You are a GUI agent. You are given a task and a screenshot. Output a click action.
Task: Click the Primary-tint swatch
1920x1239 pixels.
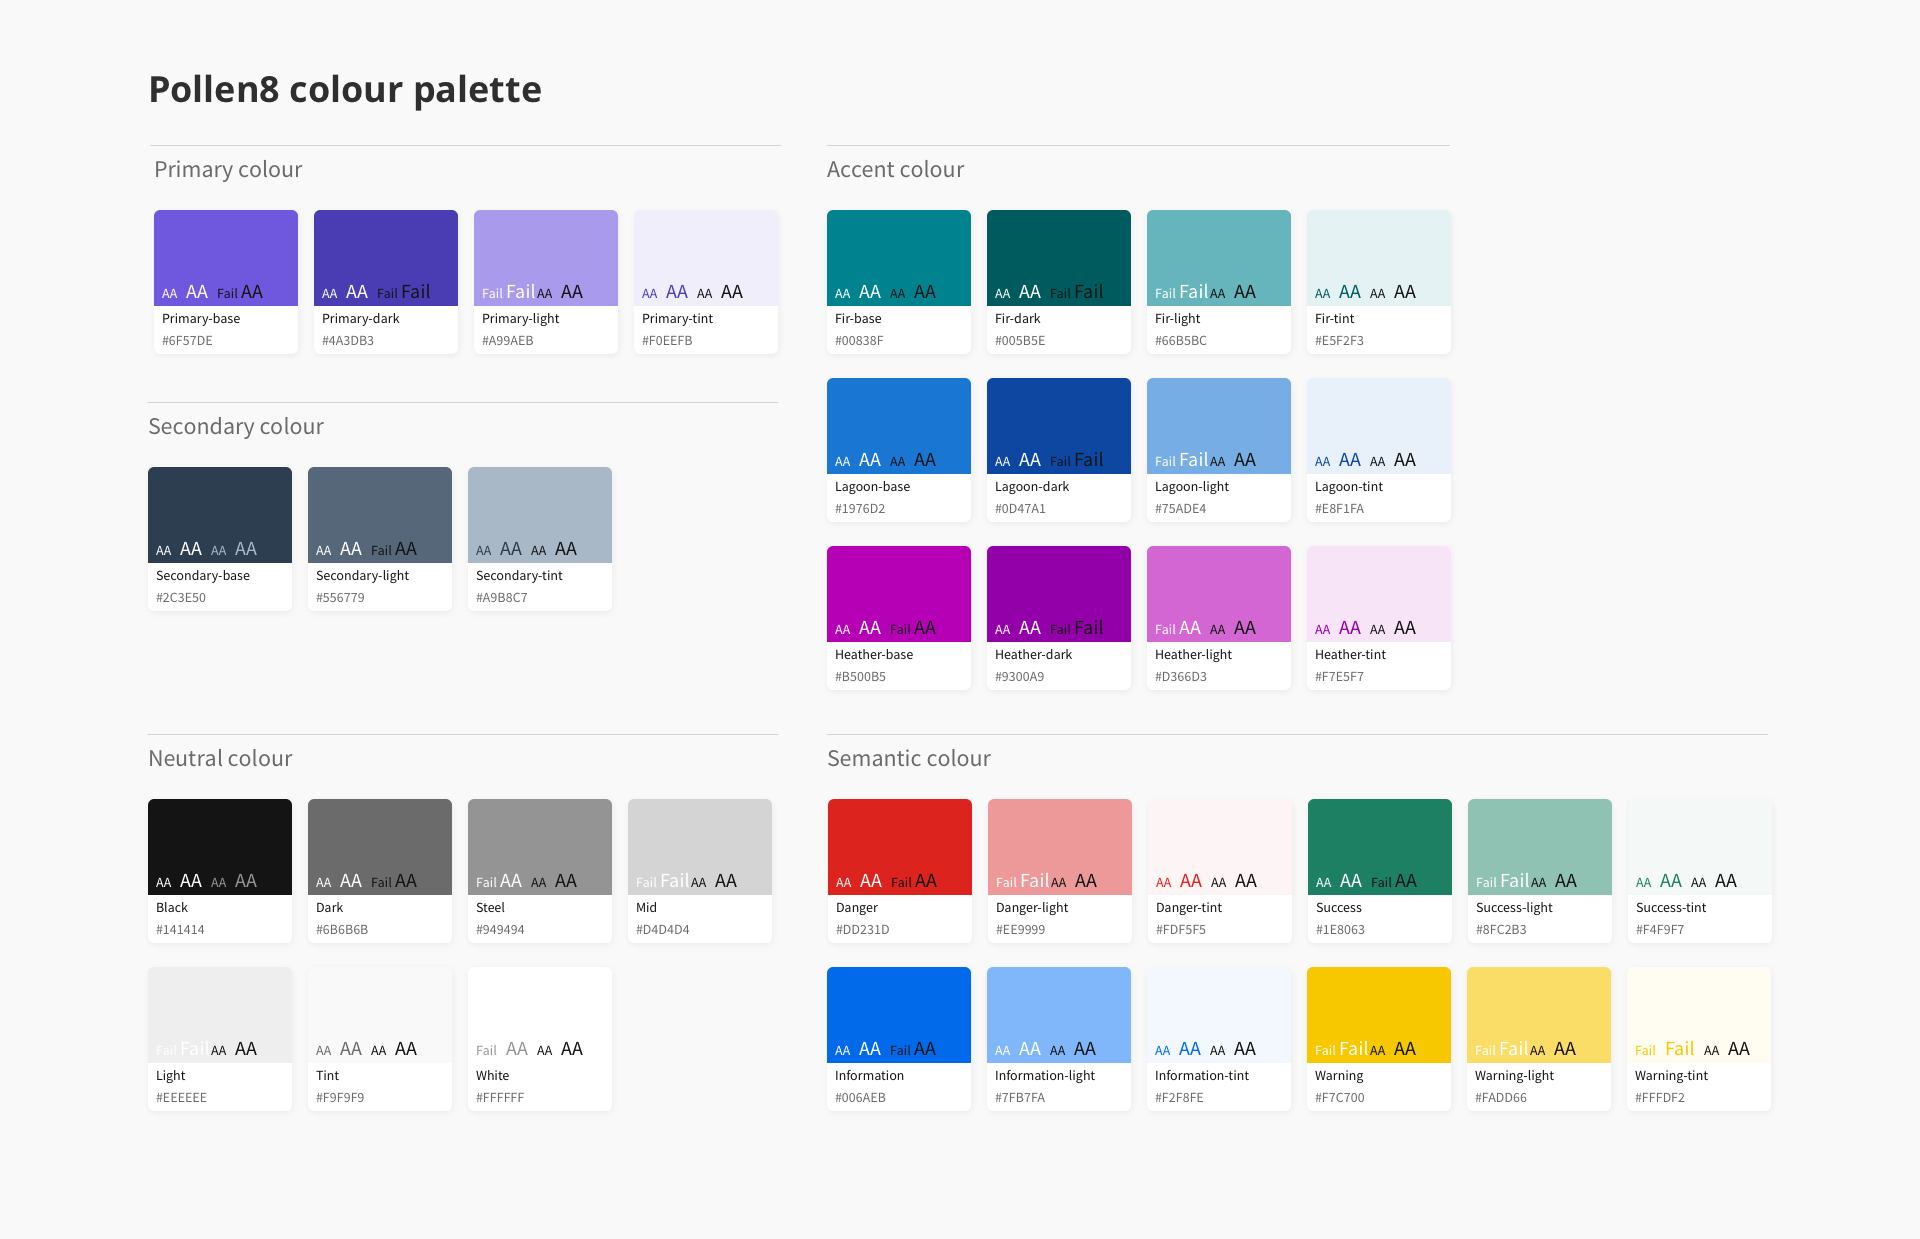point(705,257)
